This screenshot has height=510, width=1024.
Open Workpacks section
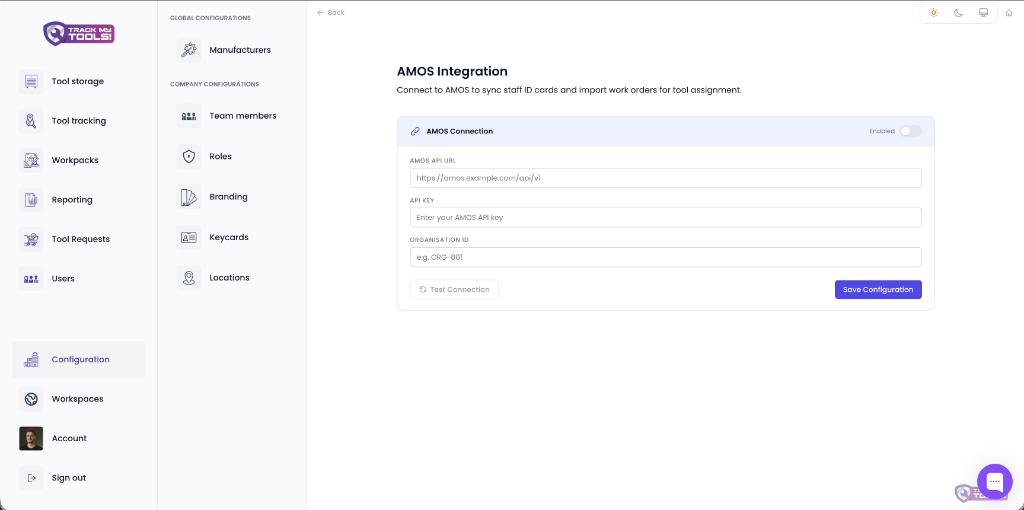75,160
